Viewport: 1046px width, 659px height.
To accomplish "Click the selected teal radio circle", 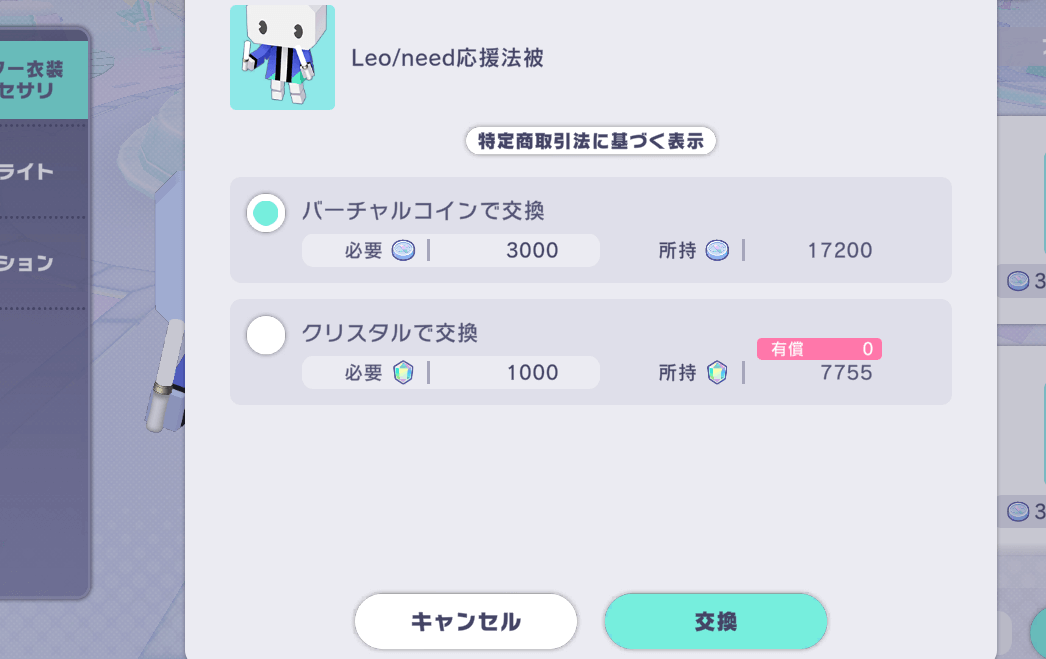I will [x=265, y=213].
